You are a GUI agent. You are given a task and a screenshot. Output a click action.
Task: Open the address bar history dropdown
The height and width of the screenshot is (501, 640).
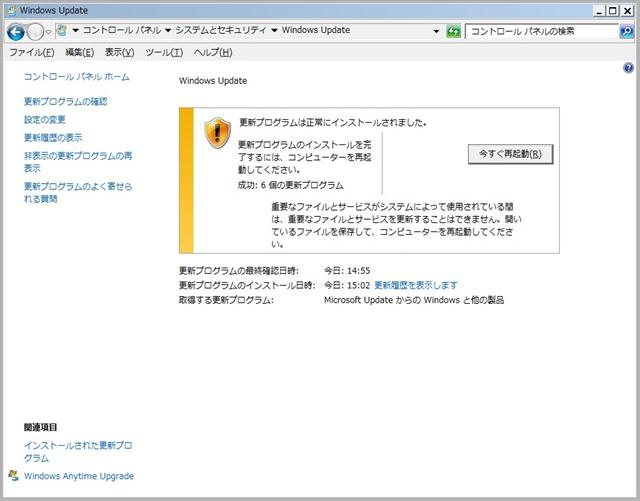[x=436, y=31]
